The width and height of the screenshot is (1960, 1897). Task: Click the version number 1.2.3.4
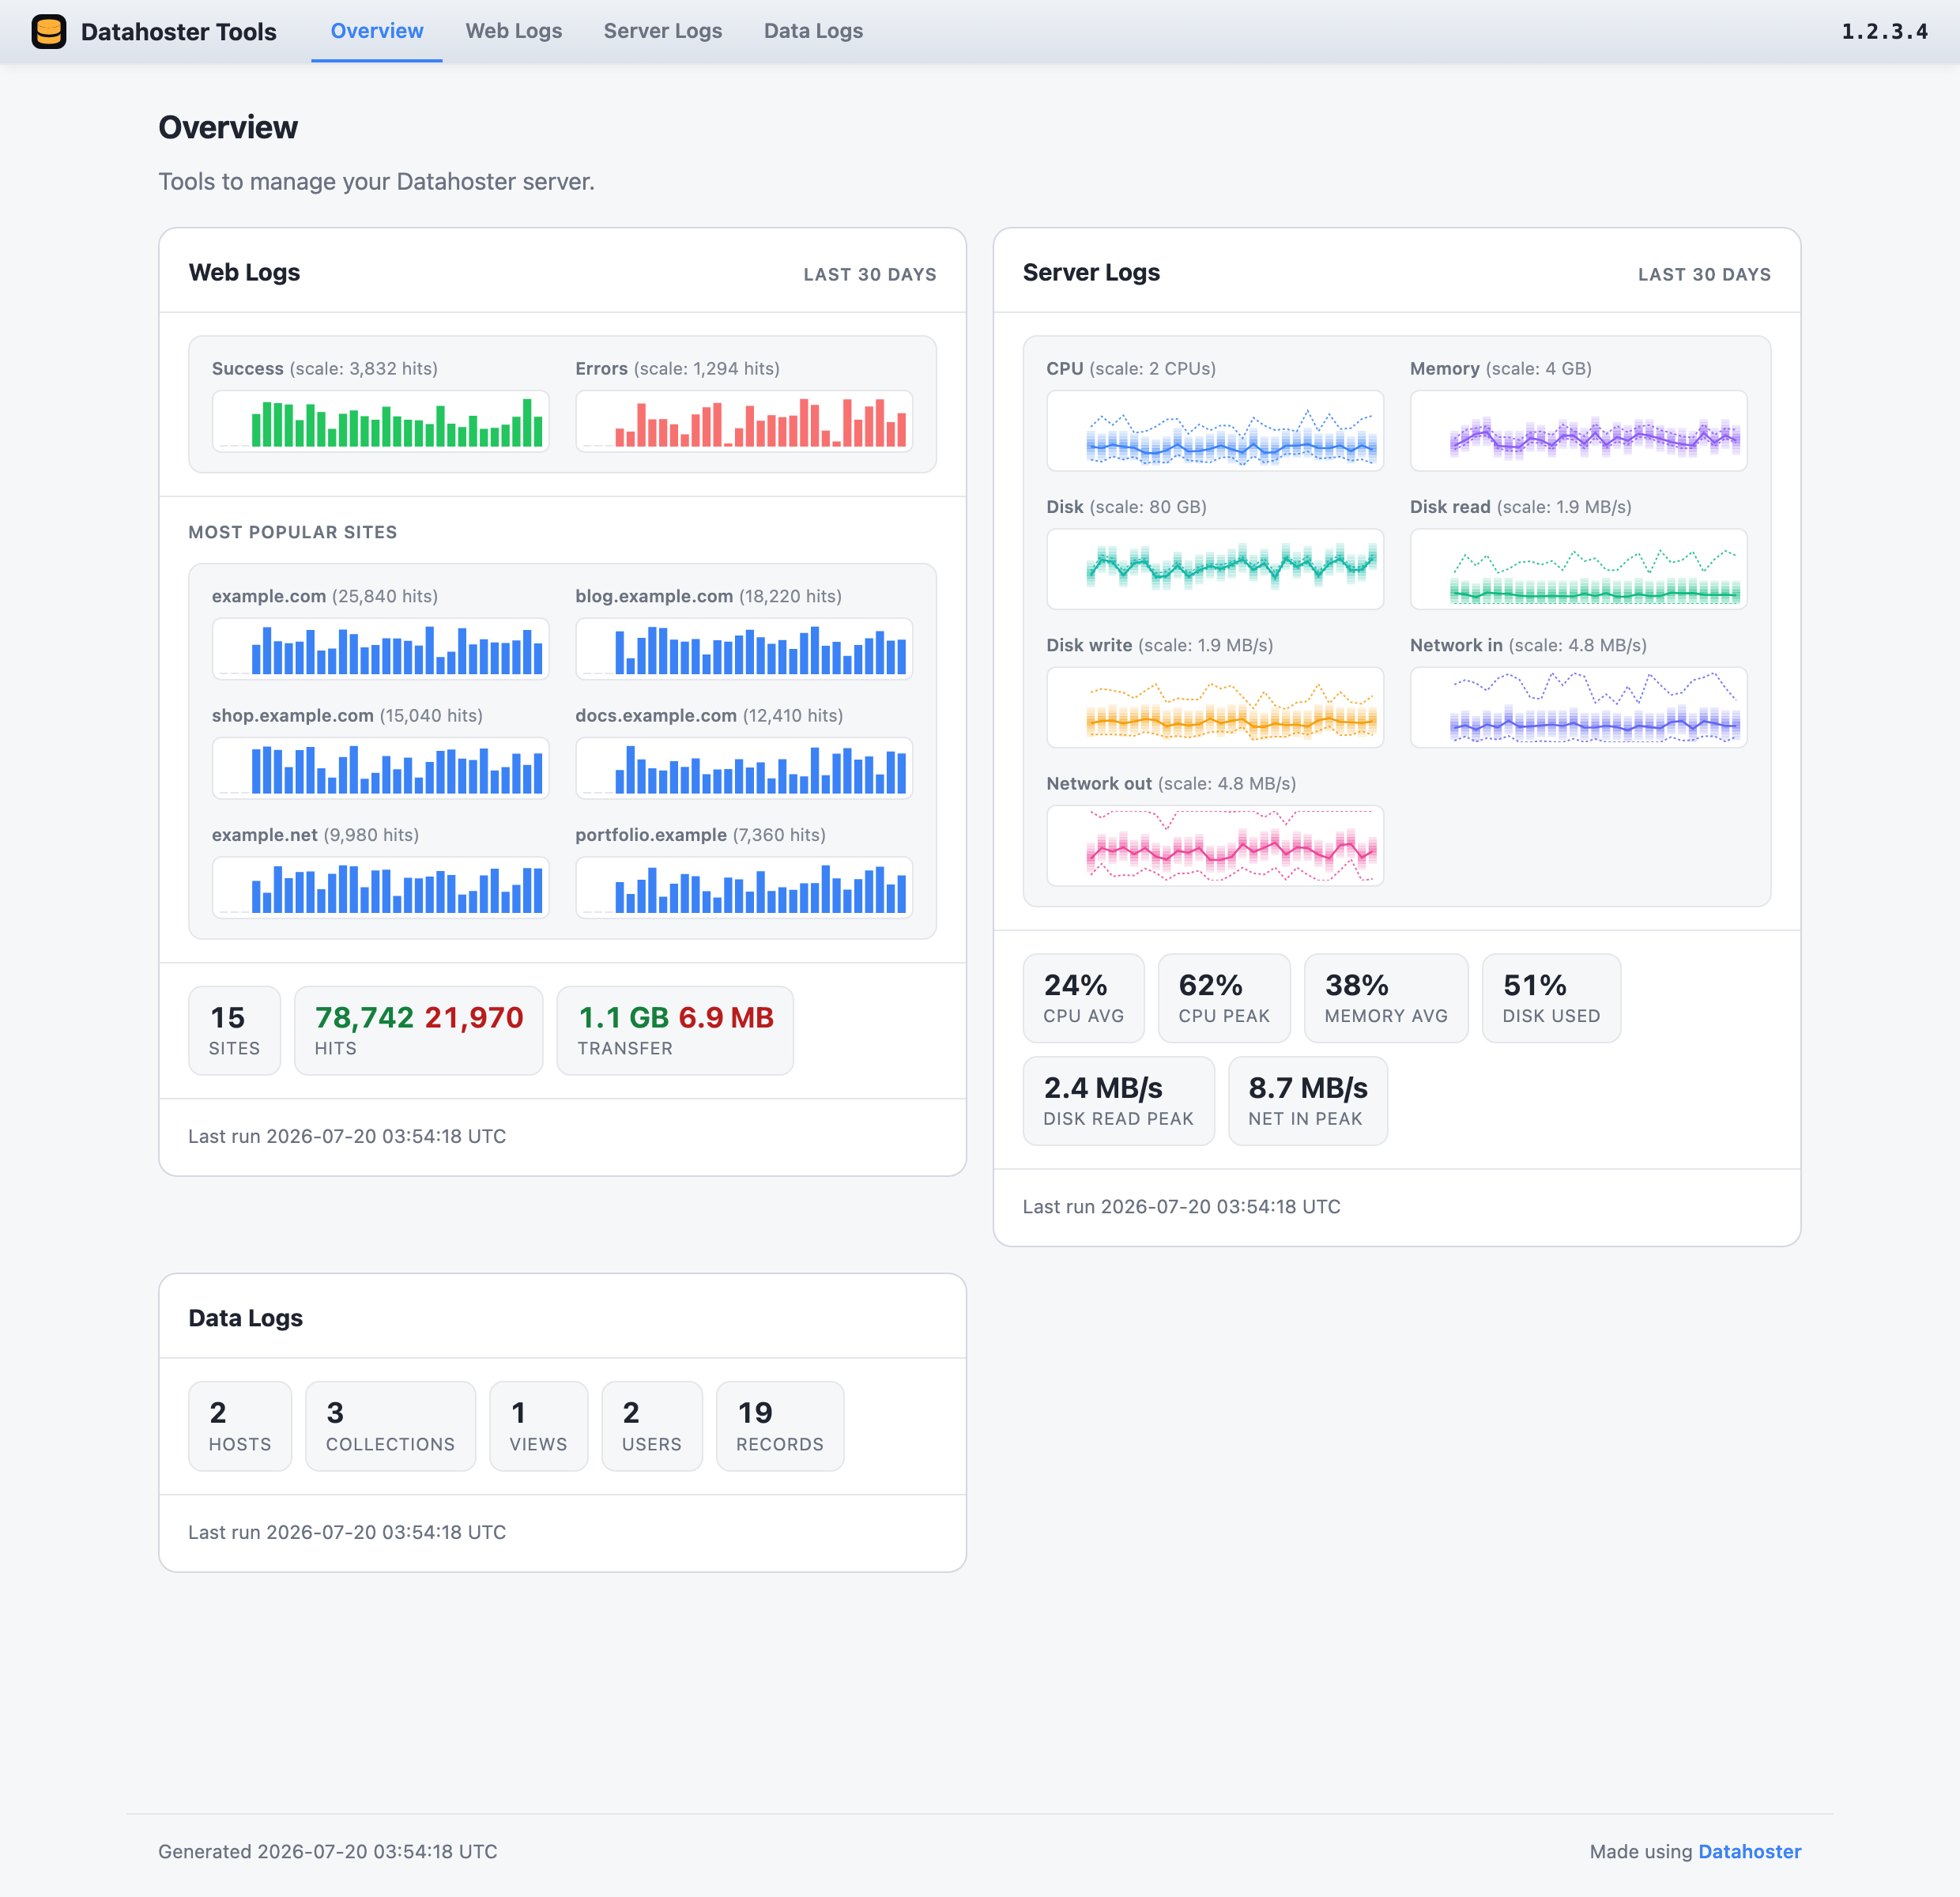pyautogui.click(x=1884, y=31)
